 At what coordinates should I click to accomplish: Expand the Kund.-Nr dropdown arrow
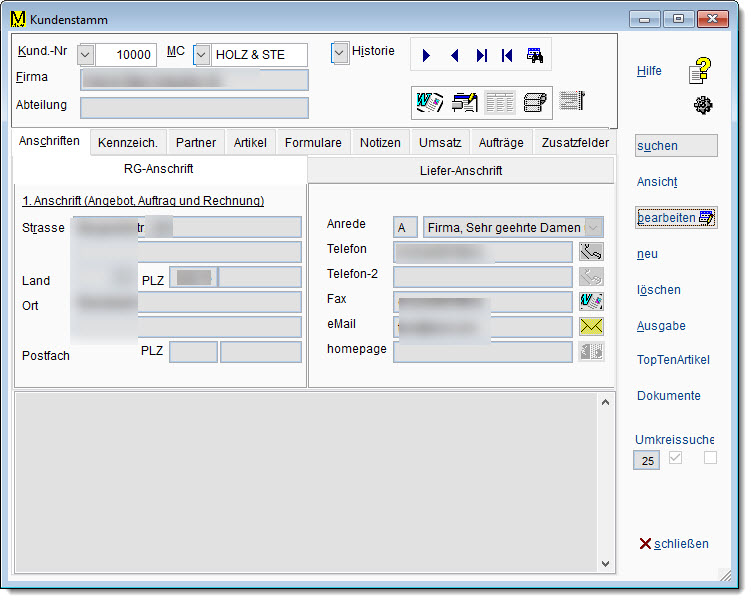tap(85, 55)
